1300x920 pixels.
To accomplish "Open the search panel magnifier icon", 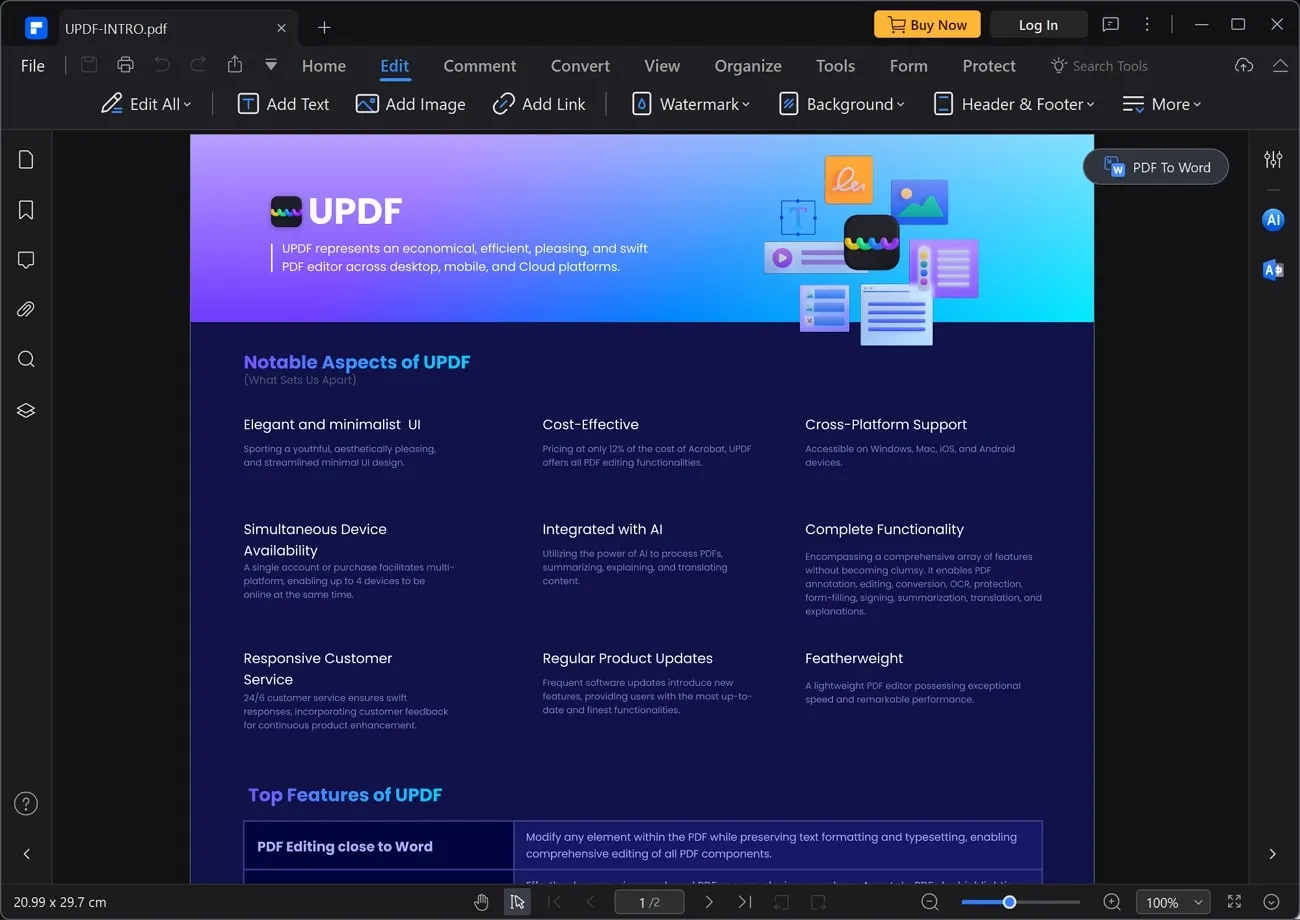I will click(26, 360).
